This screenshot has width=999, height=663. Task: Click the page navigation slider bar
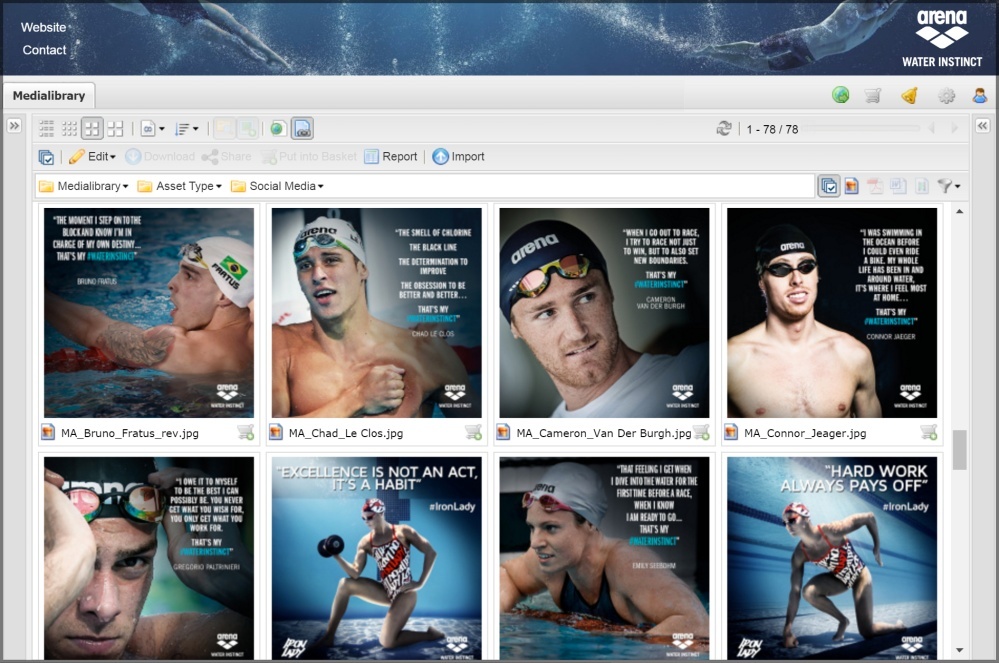[x=861, y=129]
